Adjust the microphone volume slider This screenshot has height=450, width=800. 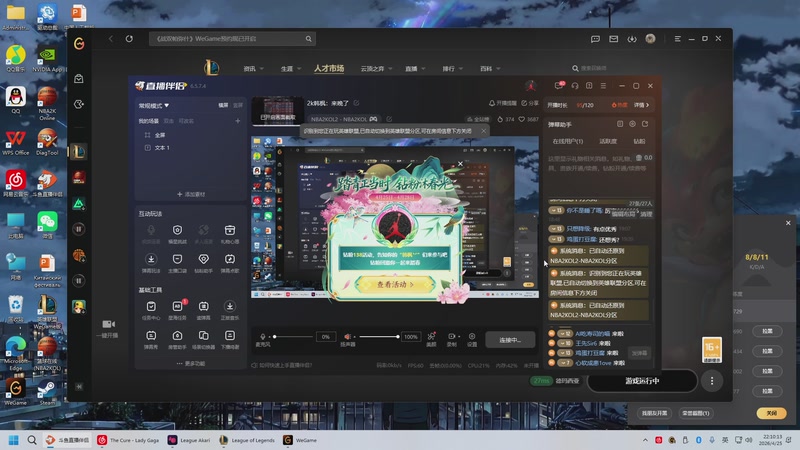point(293,337)
